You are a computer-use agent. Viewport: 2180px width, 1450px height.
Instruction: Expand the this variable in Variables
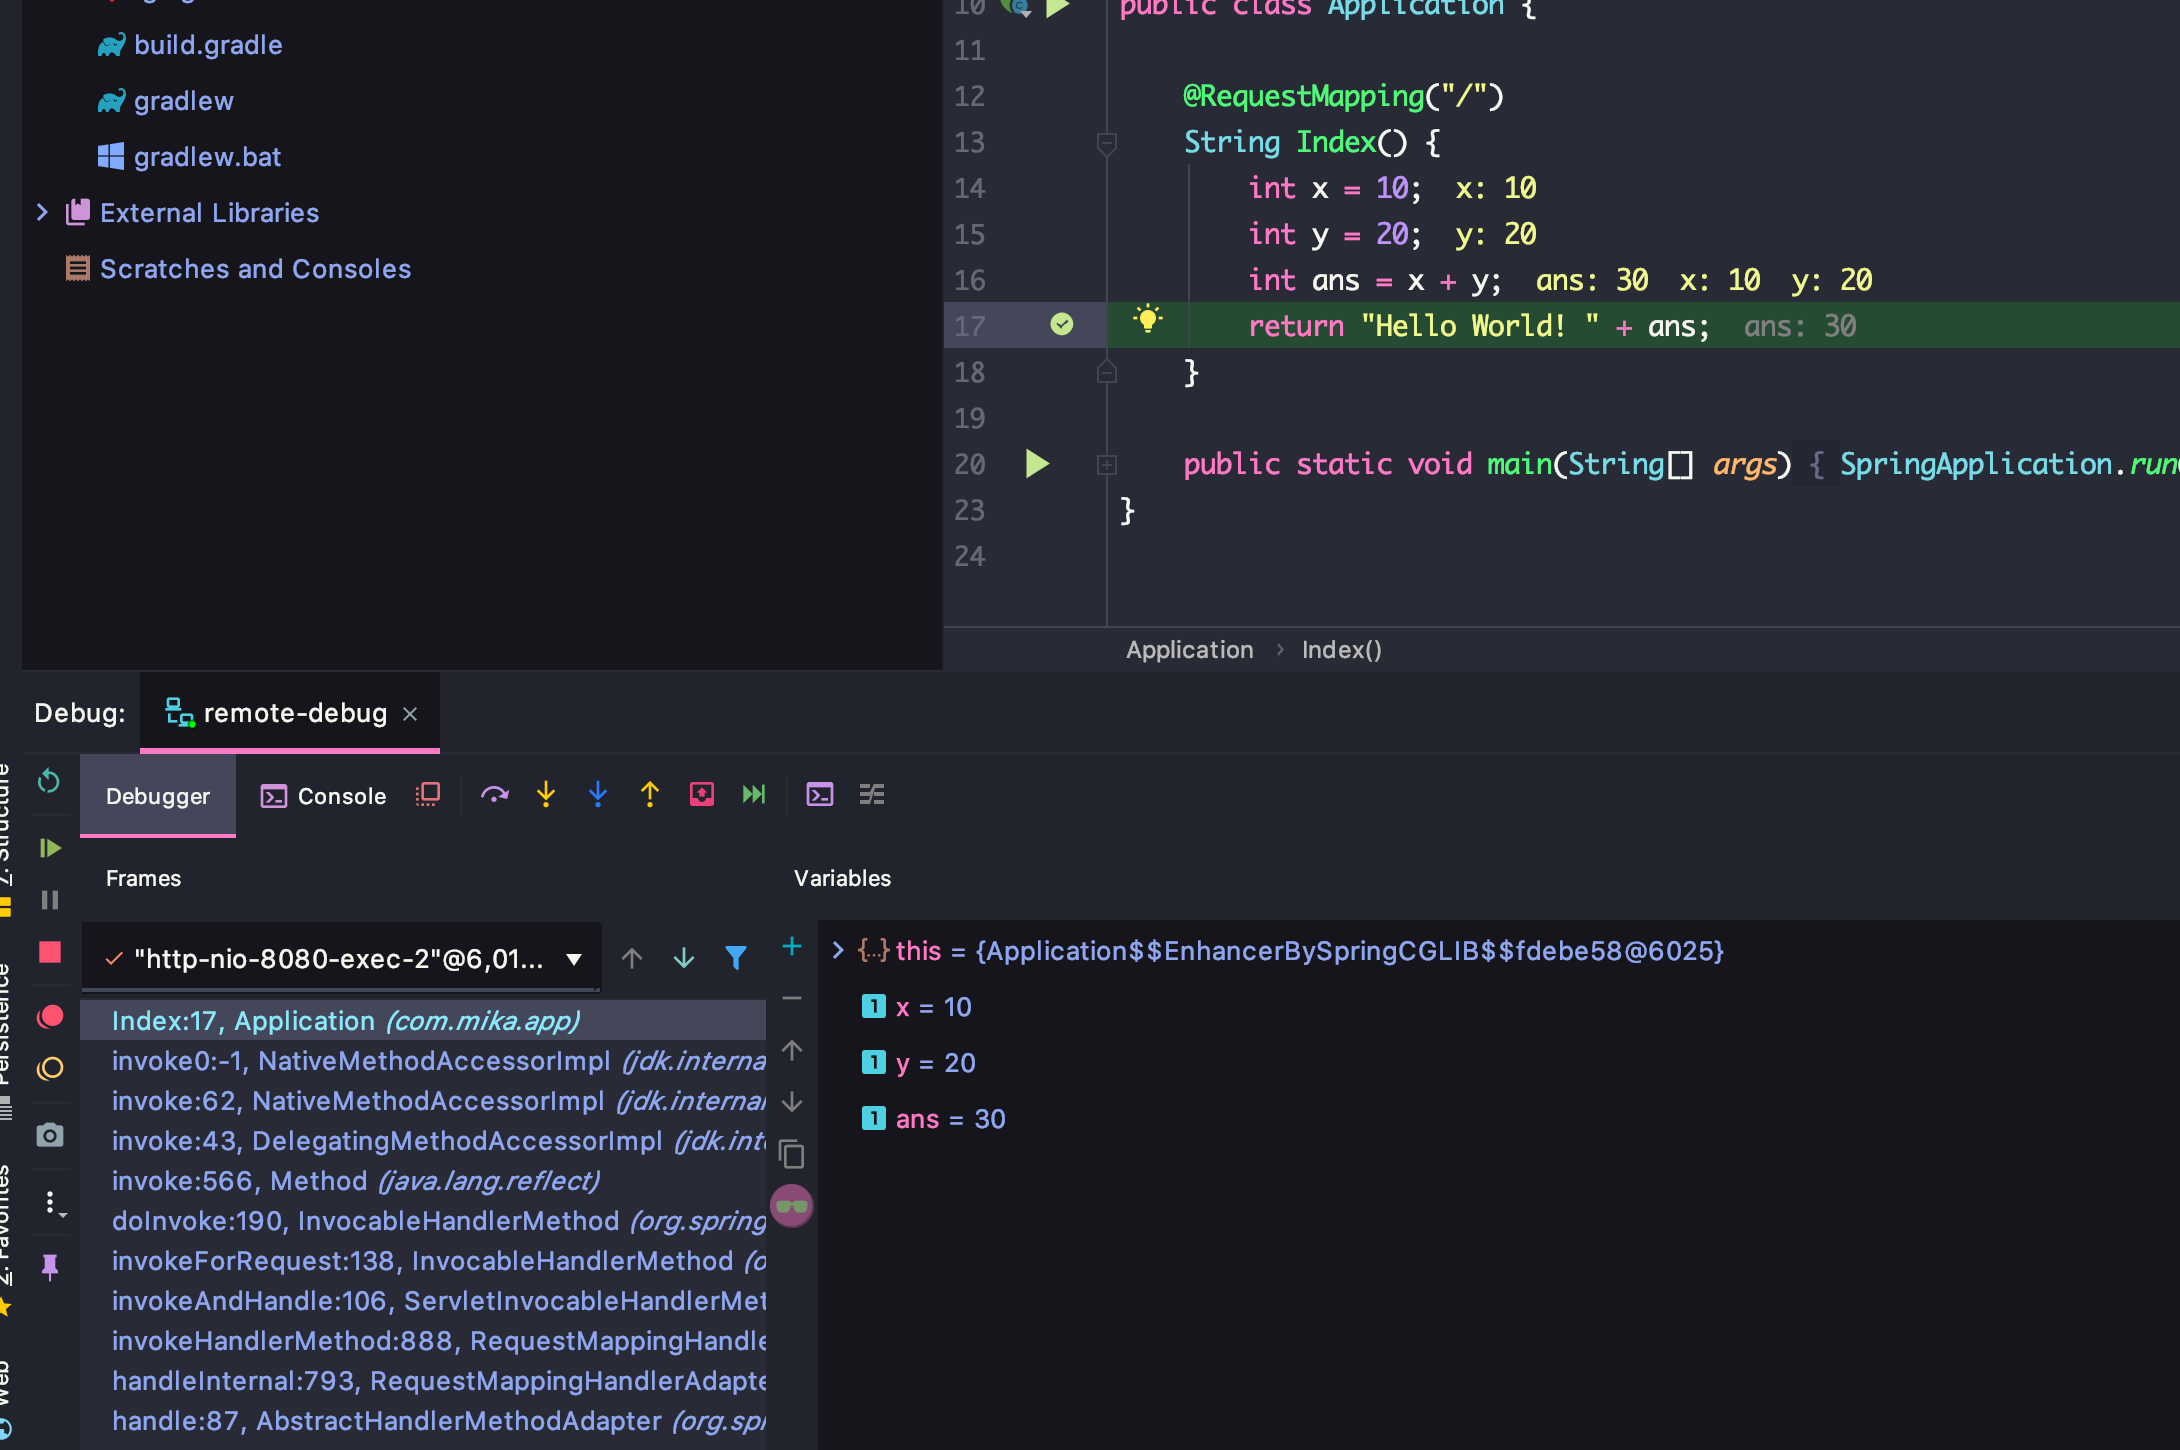838,950
